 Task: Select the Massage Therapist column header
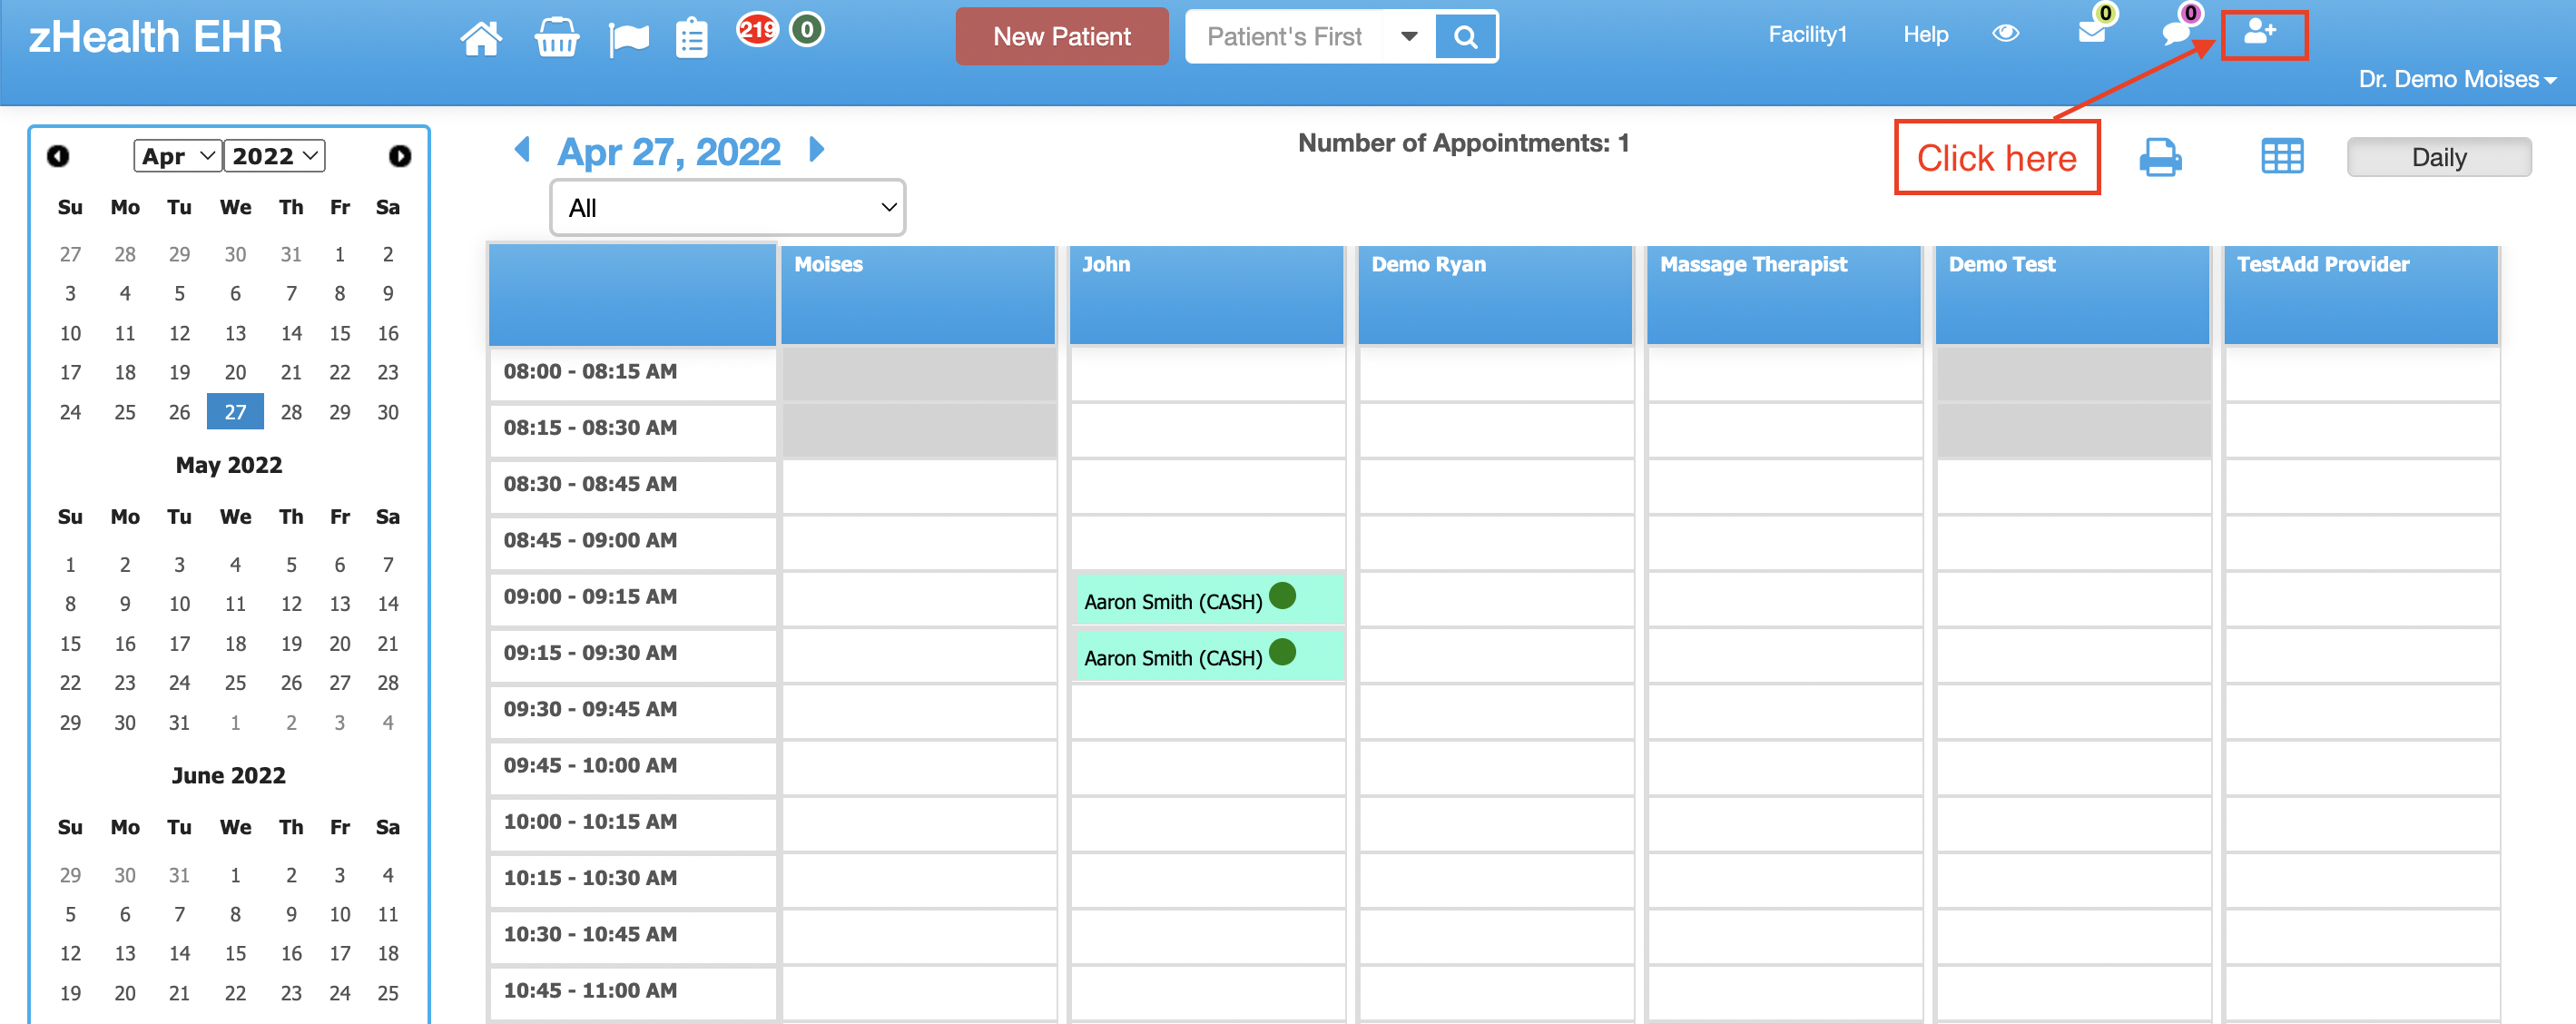[x=1783, y=295]
